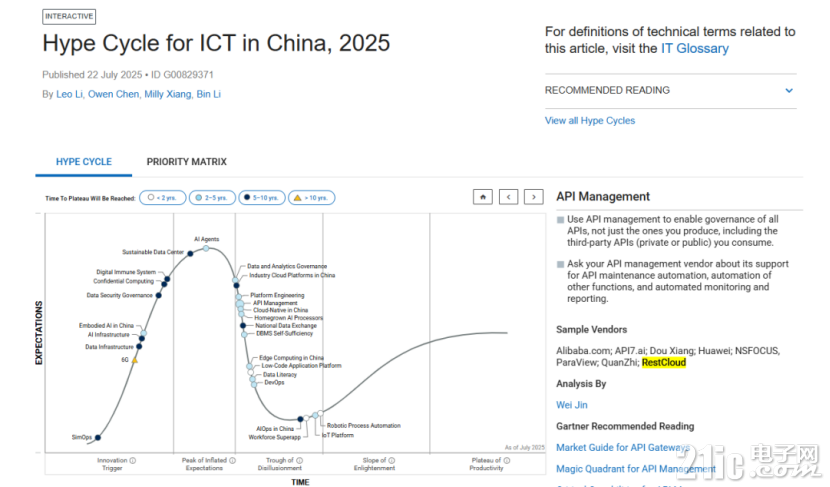Screen dimensions: 830x487
Task: Click the home reset chart icon
Action: 482,197
